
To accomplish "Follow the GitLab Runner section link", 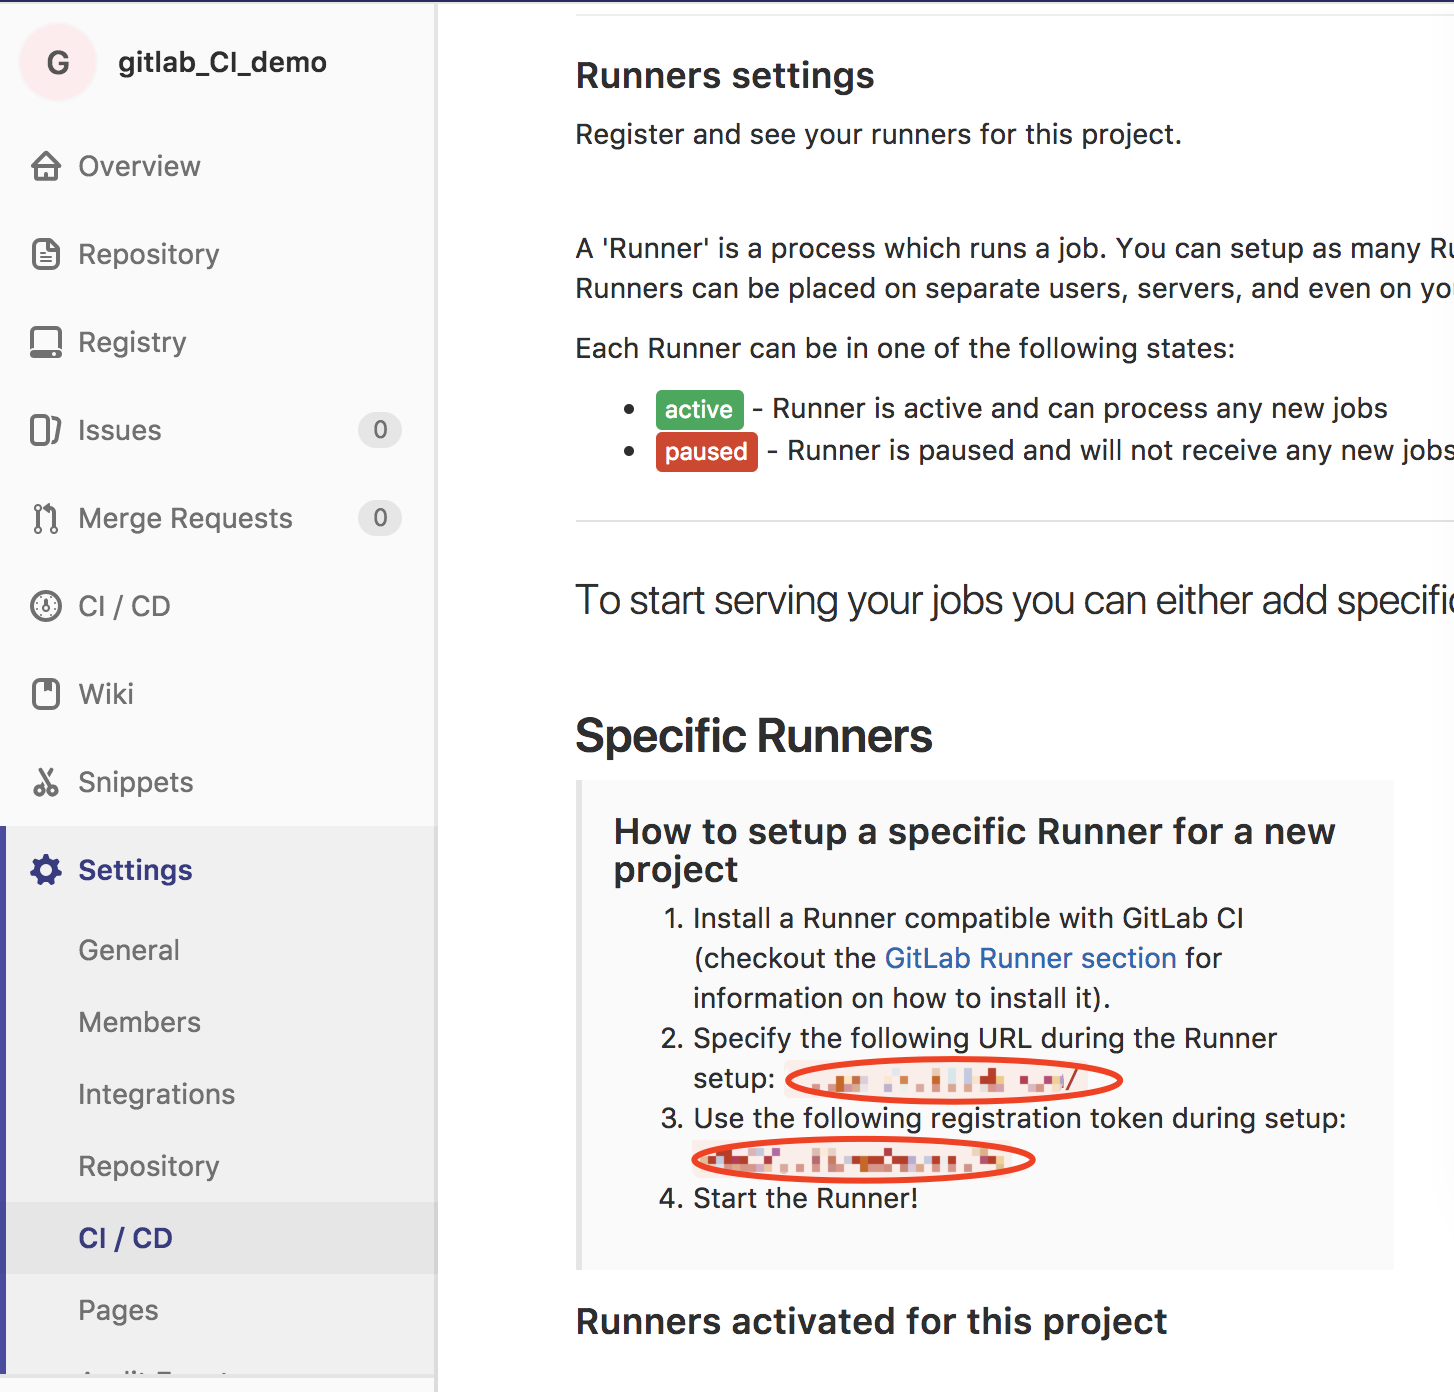I will point(1031,958).
